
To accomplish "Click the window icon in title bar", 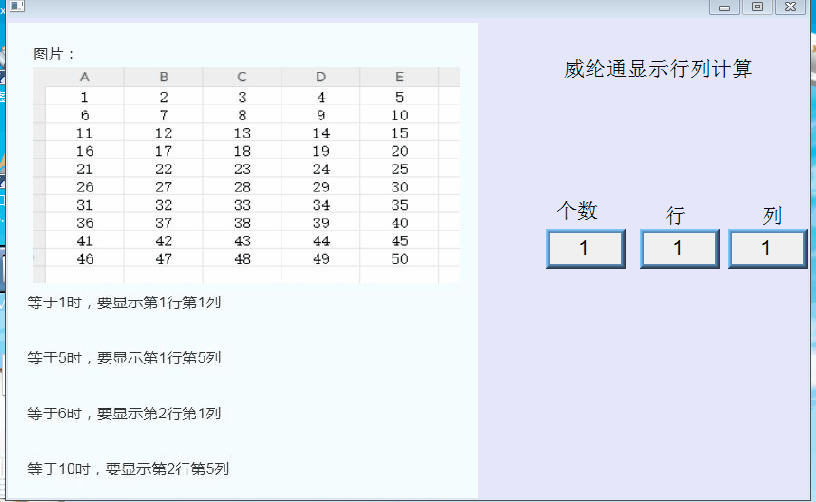I will [x=17, y=6].
